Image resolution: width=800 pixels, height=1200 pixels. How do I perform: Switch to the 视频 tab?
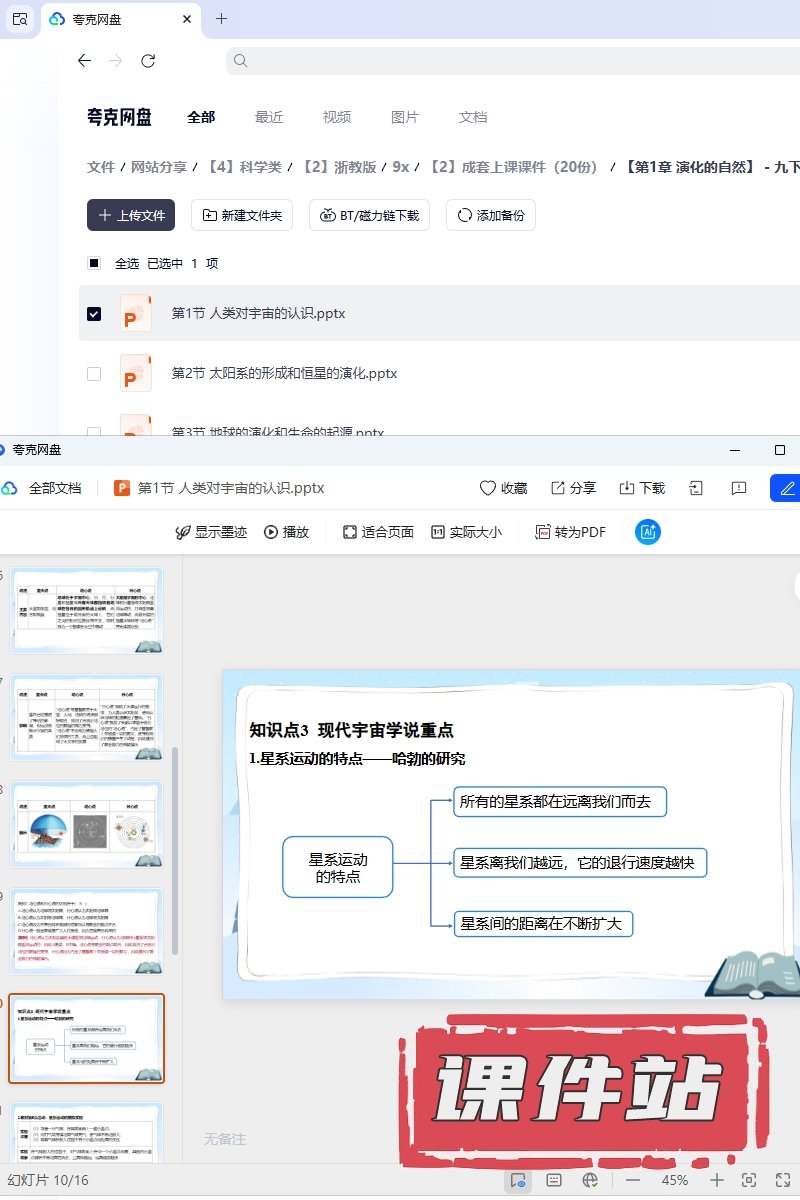pyautogui.click(x=337, y=117)
